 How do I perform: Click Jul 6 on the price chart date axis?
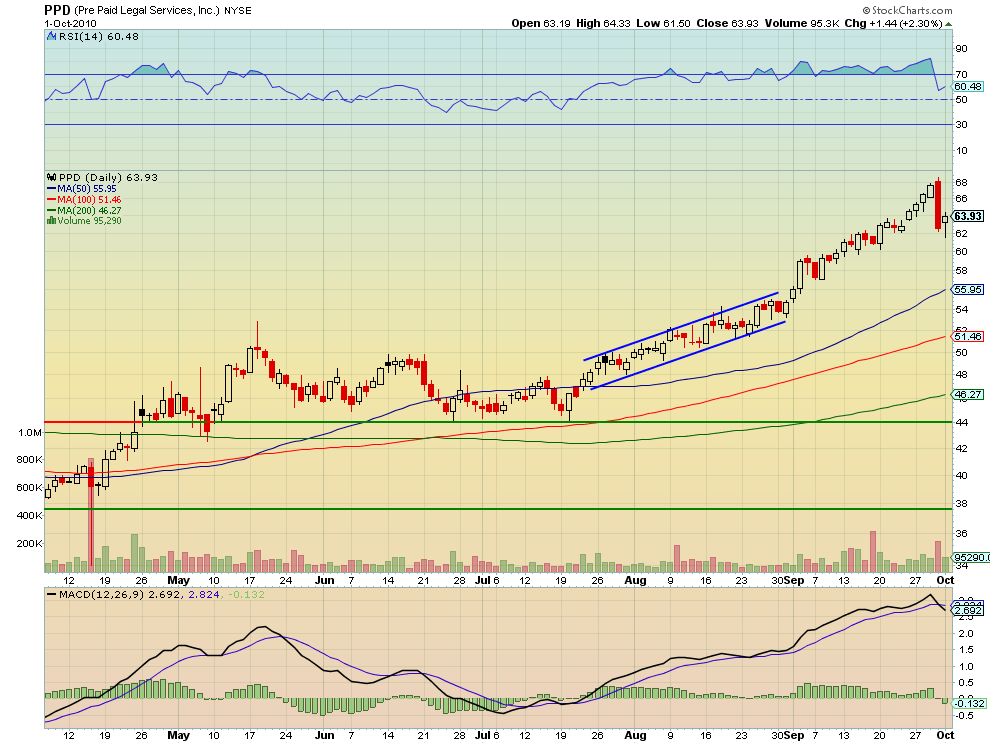(487, 580)
